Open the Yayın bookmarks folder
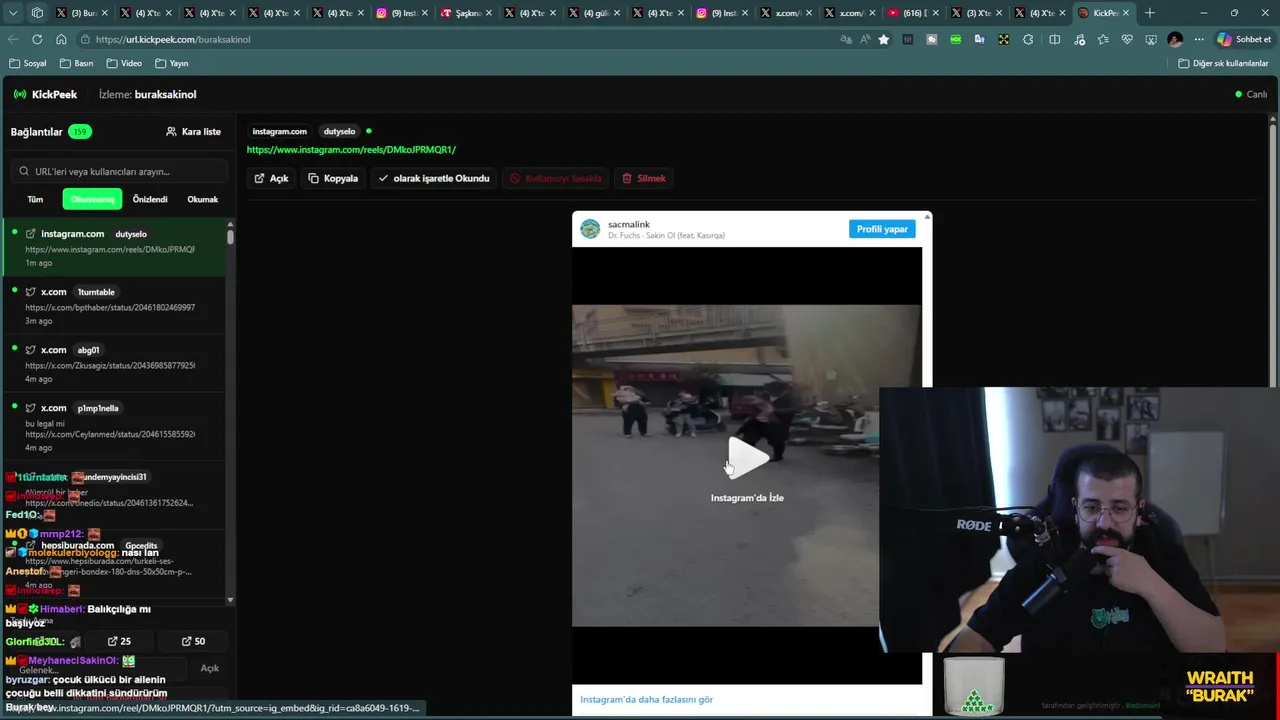The height and width of the screenshot is (720, 1280). tap(172, 63)
